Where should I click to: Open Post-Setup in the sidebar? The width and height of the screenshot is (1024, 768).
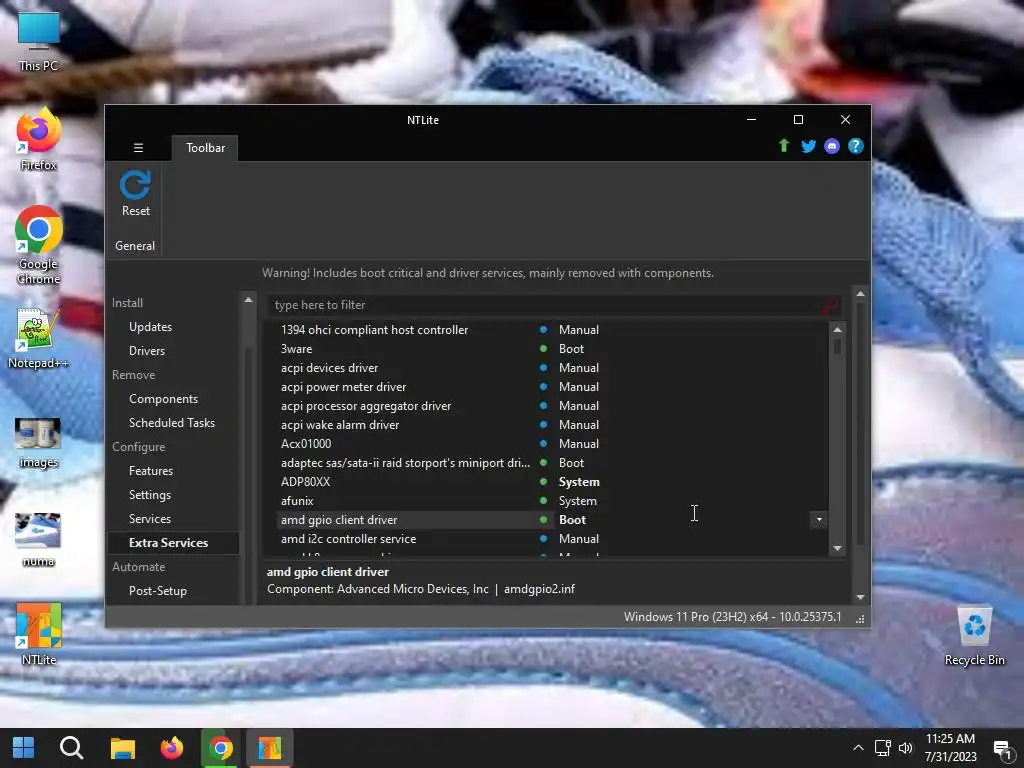157,590
